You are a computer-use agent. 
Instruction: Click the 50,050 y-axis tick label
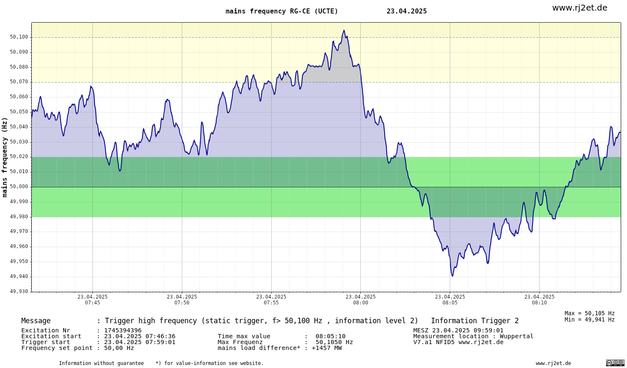[20, 112]
